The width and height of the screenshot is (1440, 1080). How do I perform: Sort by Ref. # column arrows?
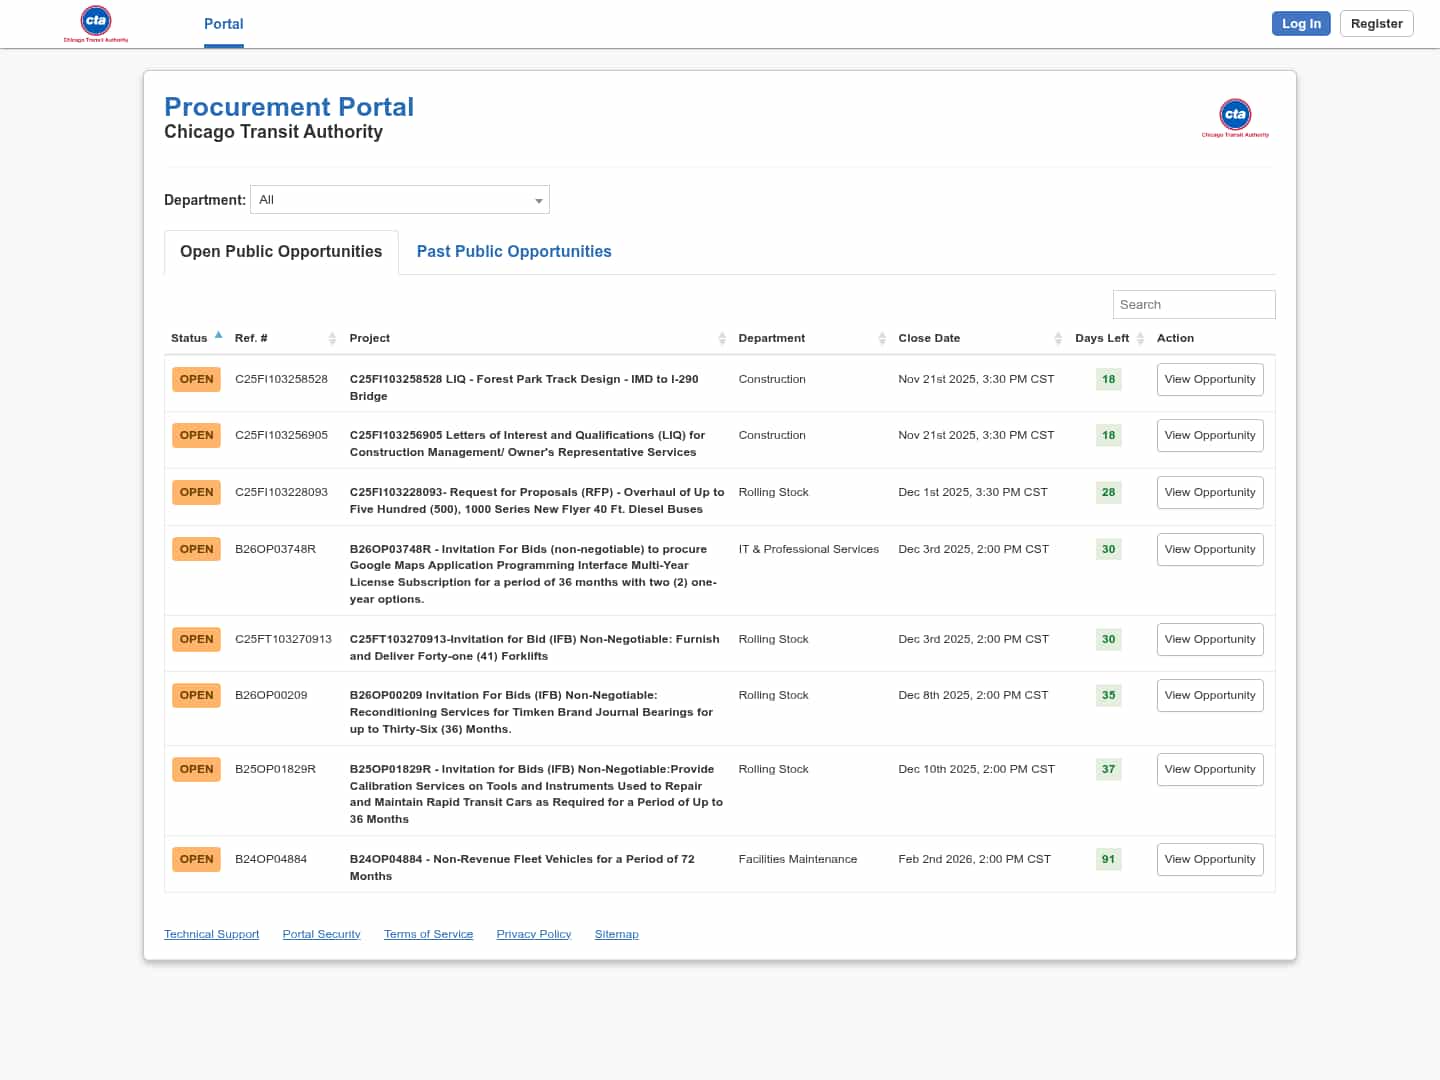(332, 339)
